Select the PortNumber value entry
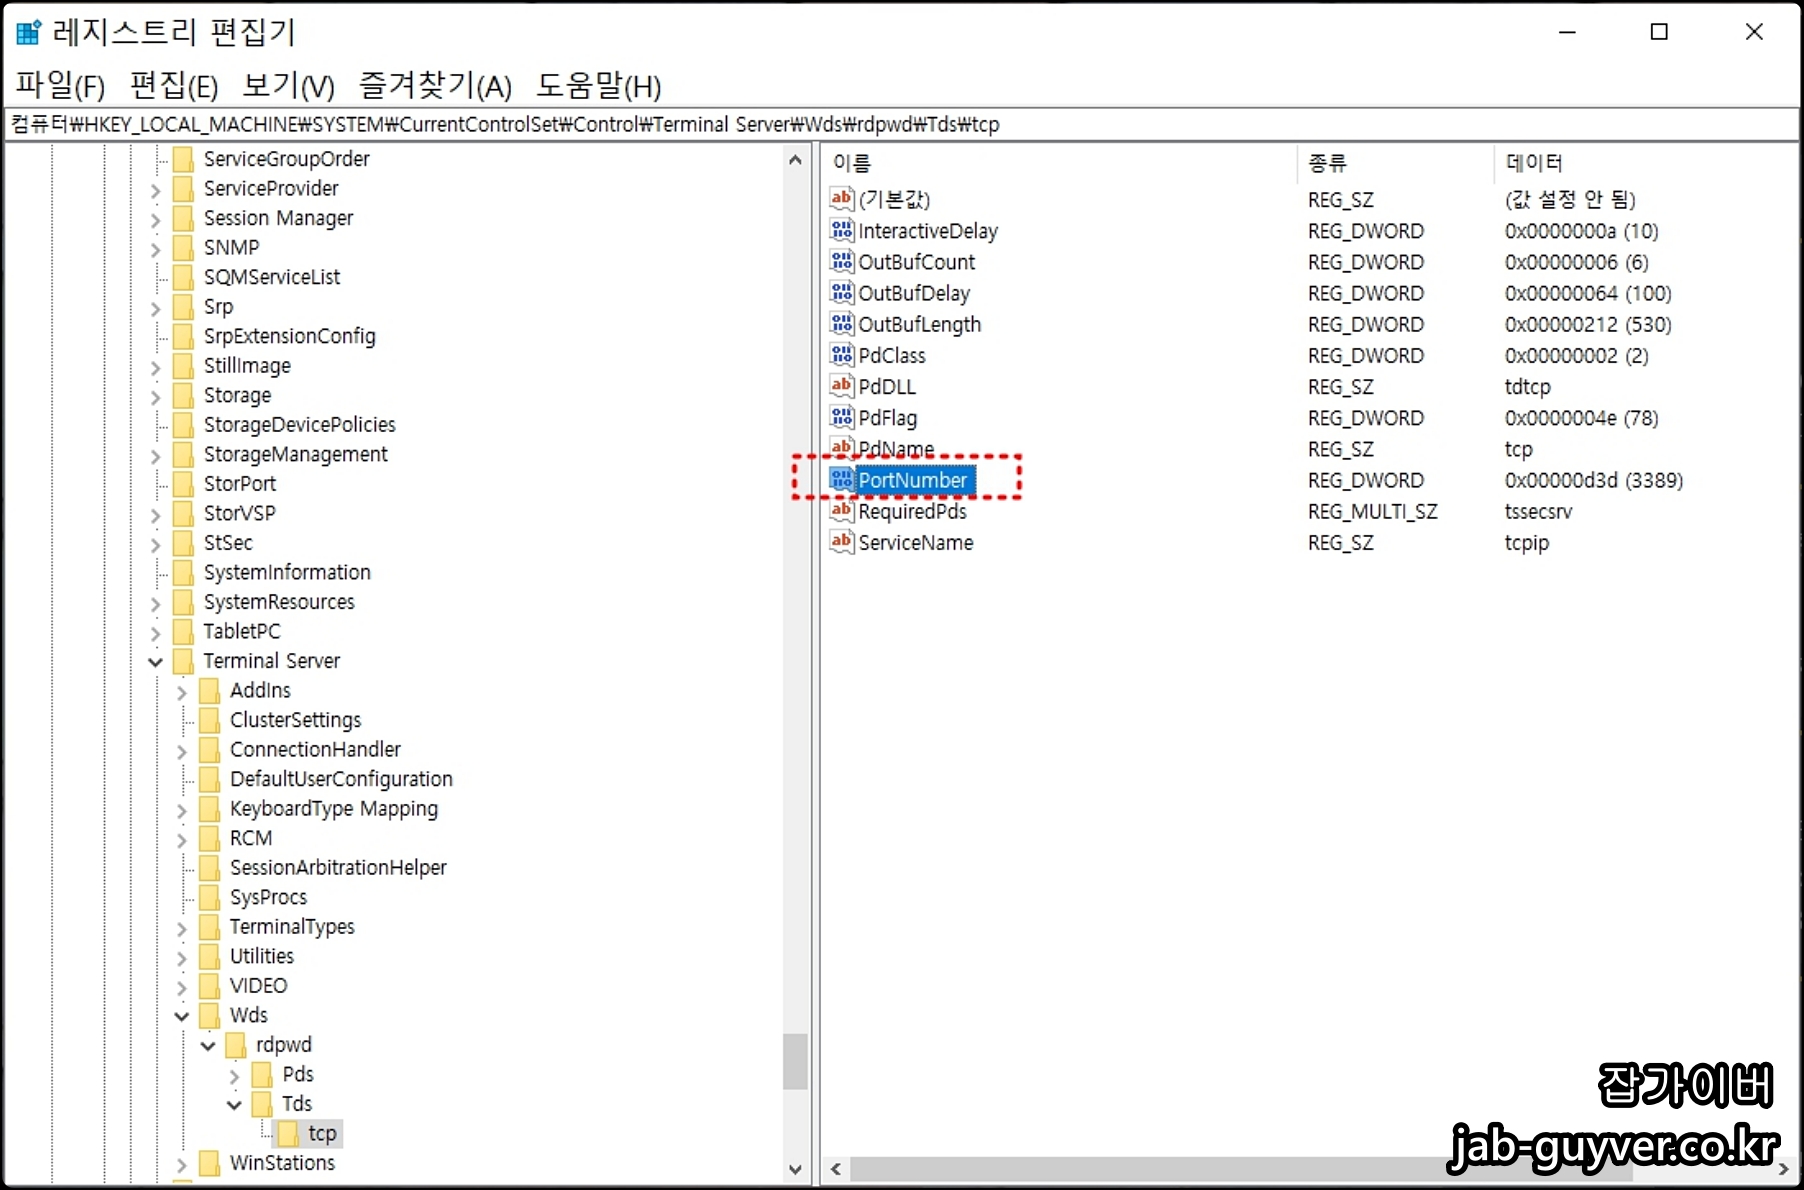Screen dimensions: 1804x1190 point(913,480)
